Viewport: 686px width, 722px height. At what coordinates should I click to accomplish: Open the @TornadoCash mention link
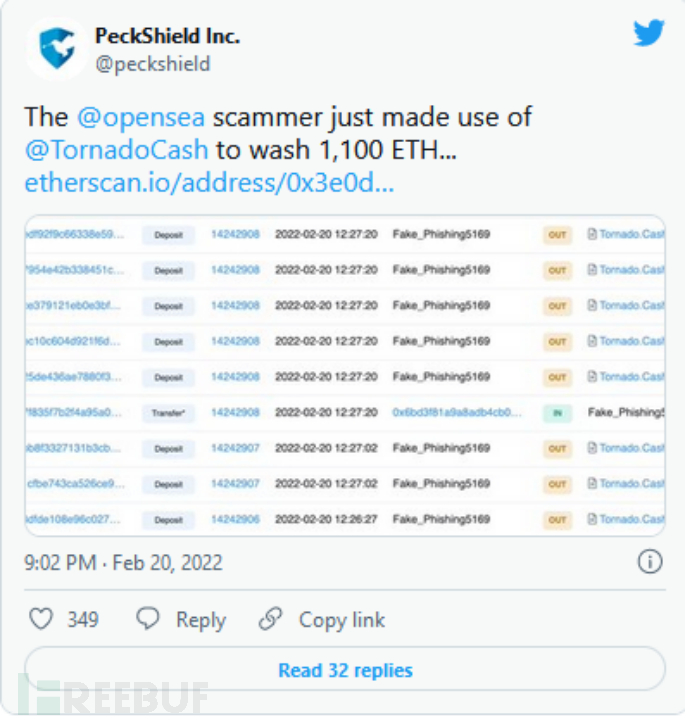pyautogui.click(x=117, y=150)
